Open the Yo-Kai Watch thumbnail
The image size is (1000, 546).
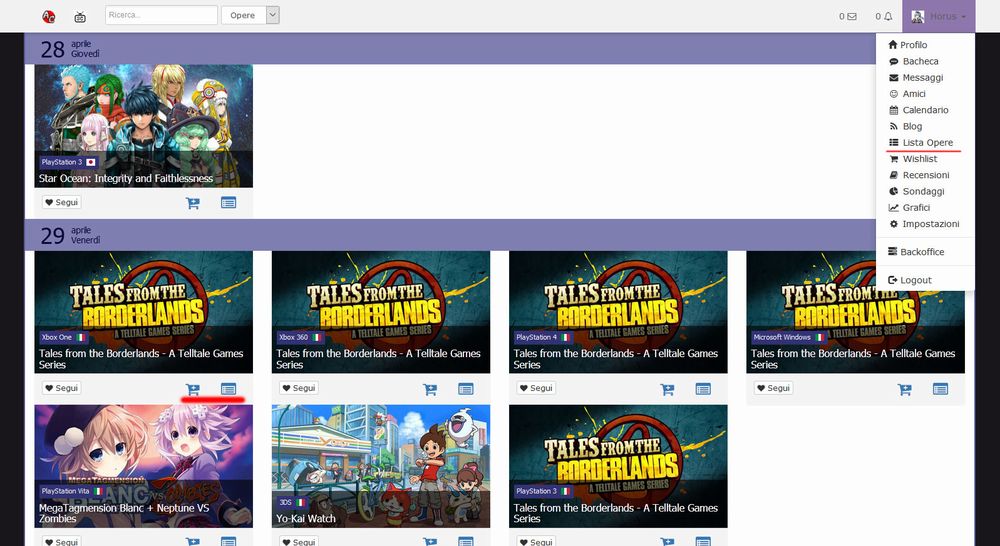[381, 465]
